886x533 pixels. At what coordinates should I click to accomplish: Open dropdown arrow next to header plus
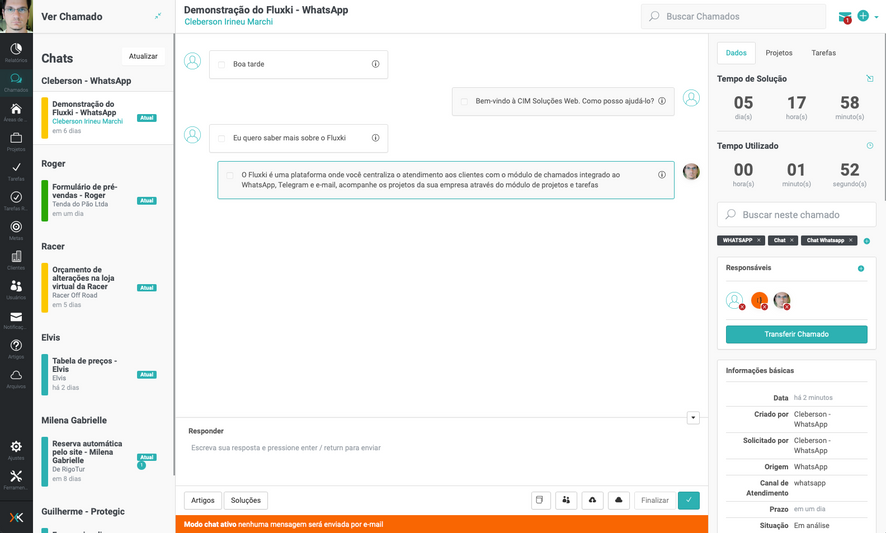[876, 17]
